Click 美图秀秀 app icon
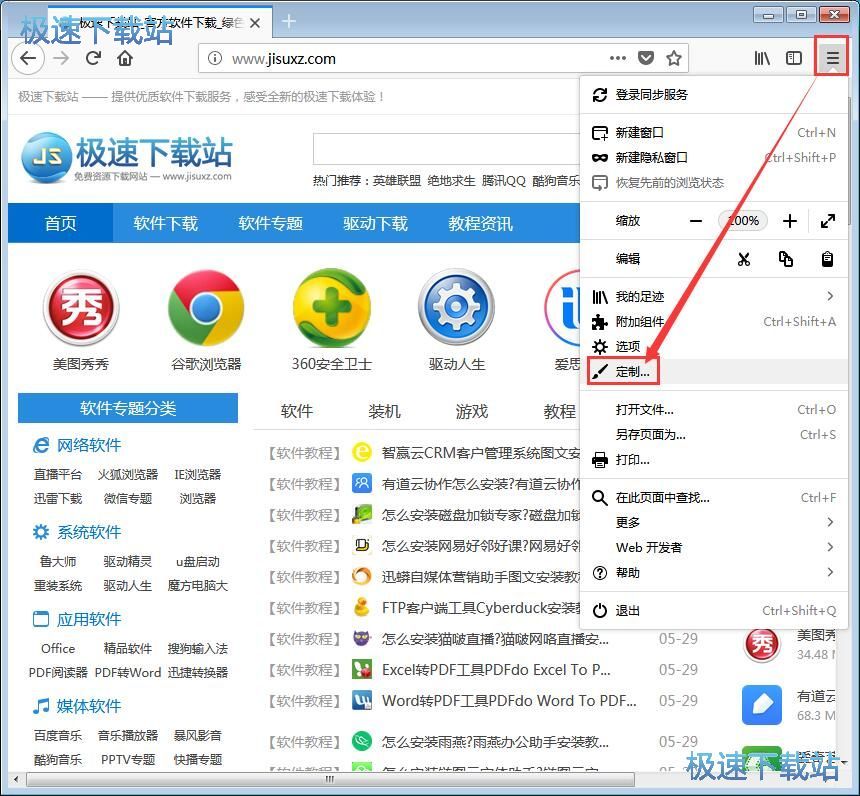 click(x=81, y=307)
